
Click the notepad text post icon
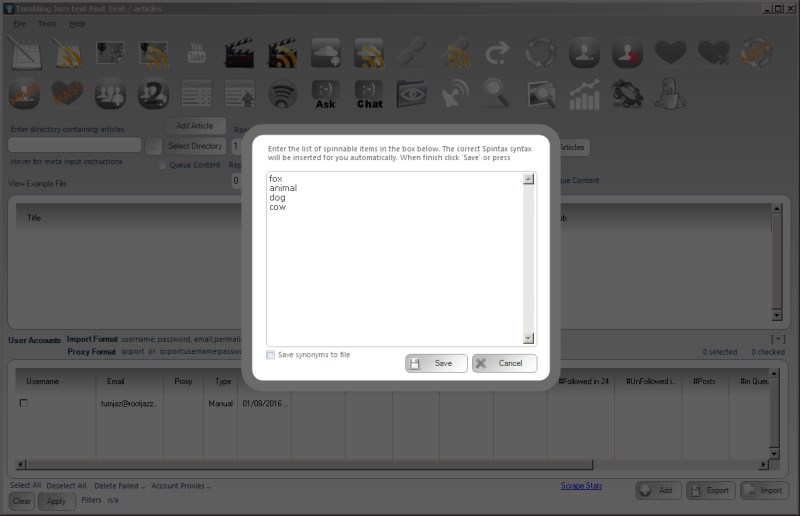25,53
